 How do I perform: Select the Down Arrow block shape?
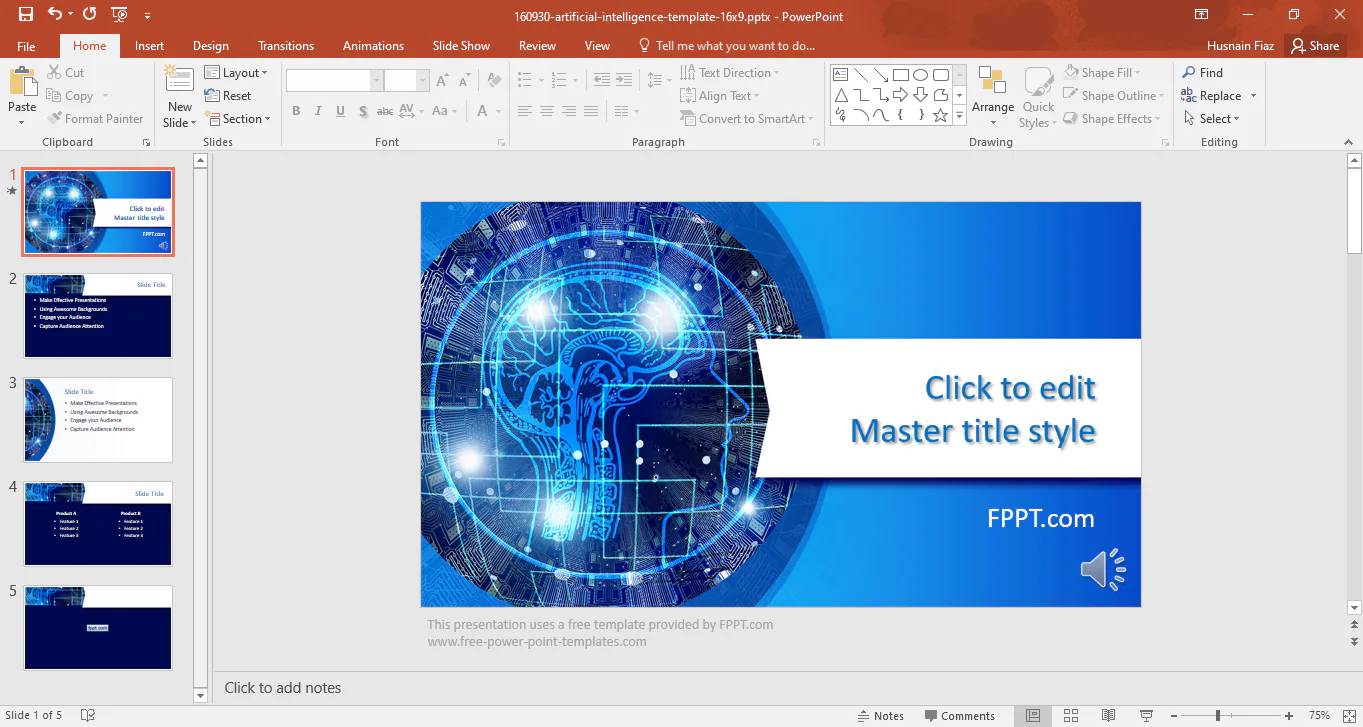click(920, 95)
